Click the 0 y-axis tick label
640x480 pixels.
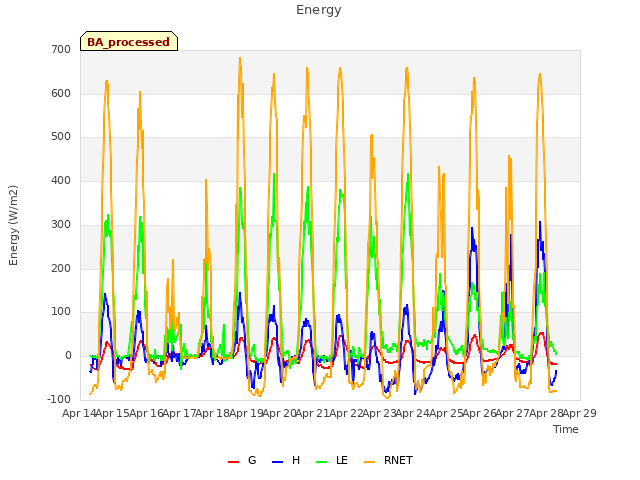pos(68,356)
